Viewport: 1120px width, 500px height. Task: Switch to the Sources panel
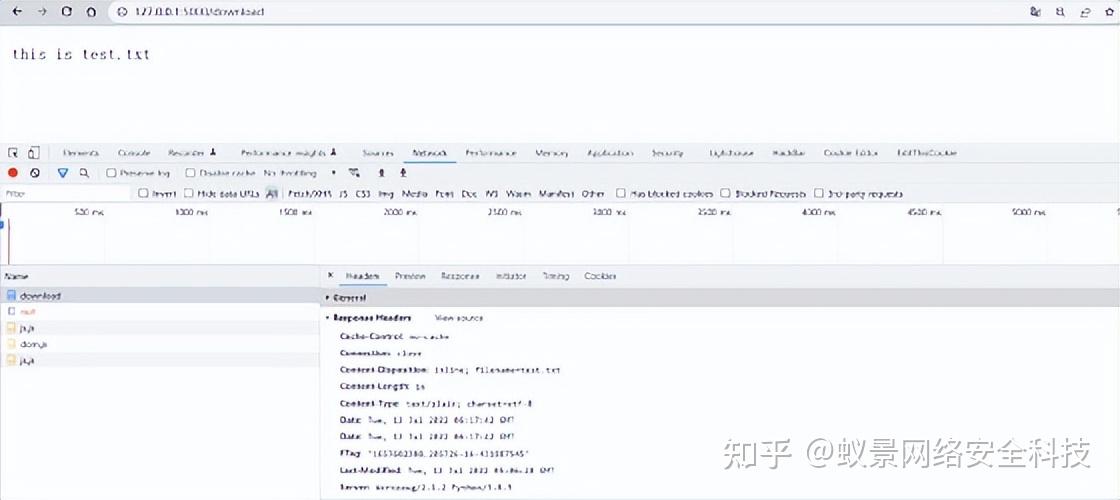pos(378,153)
